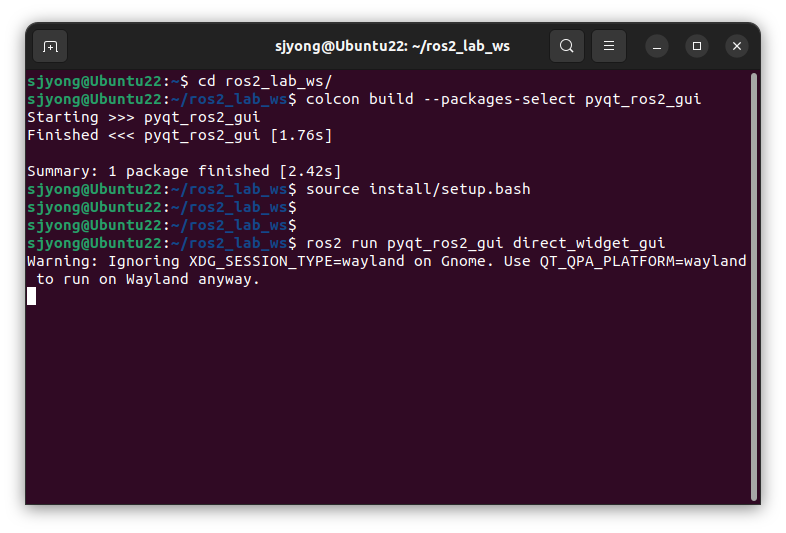Click the colcon build command text
This screenshot has height=533, width=786.
coord(503,99)
